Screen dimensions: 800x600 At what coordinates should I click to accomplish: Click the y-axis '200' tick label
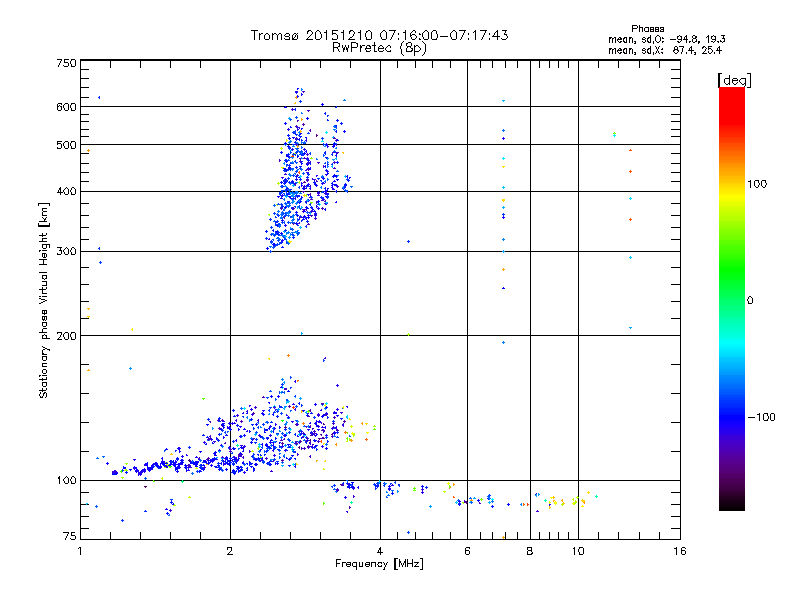67,336
